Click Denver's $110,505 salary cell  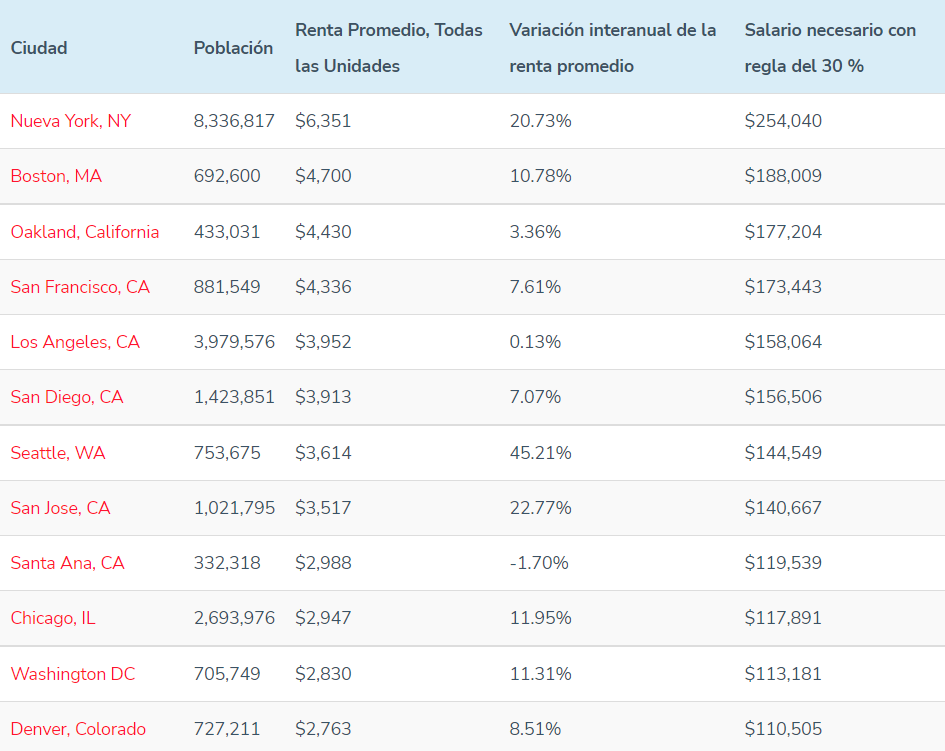[x=783, y=729]
